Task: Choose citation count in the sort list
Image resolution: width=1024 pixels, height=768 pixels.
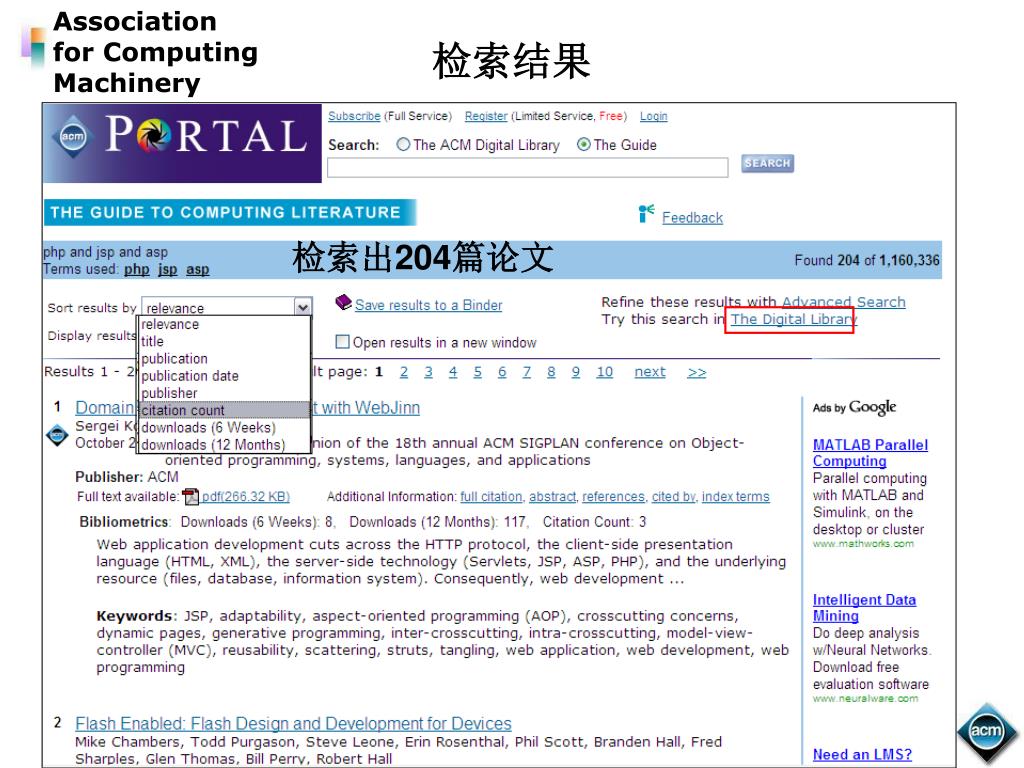Action: pyautogui.click(x=225, y=410)
